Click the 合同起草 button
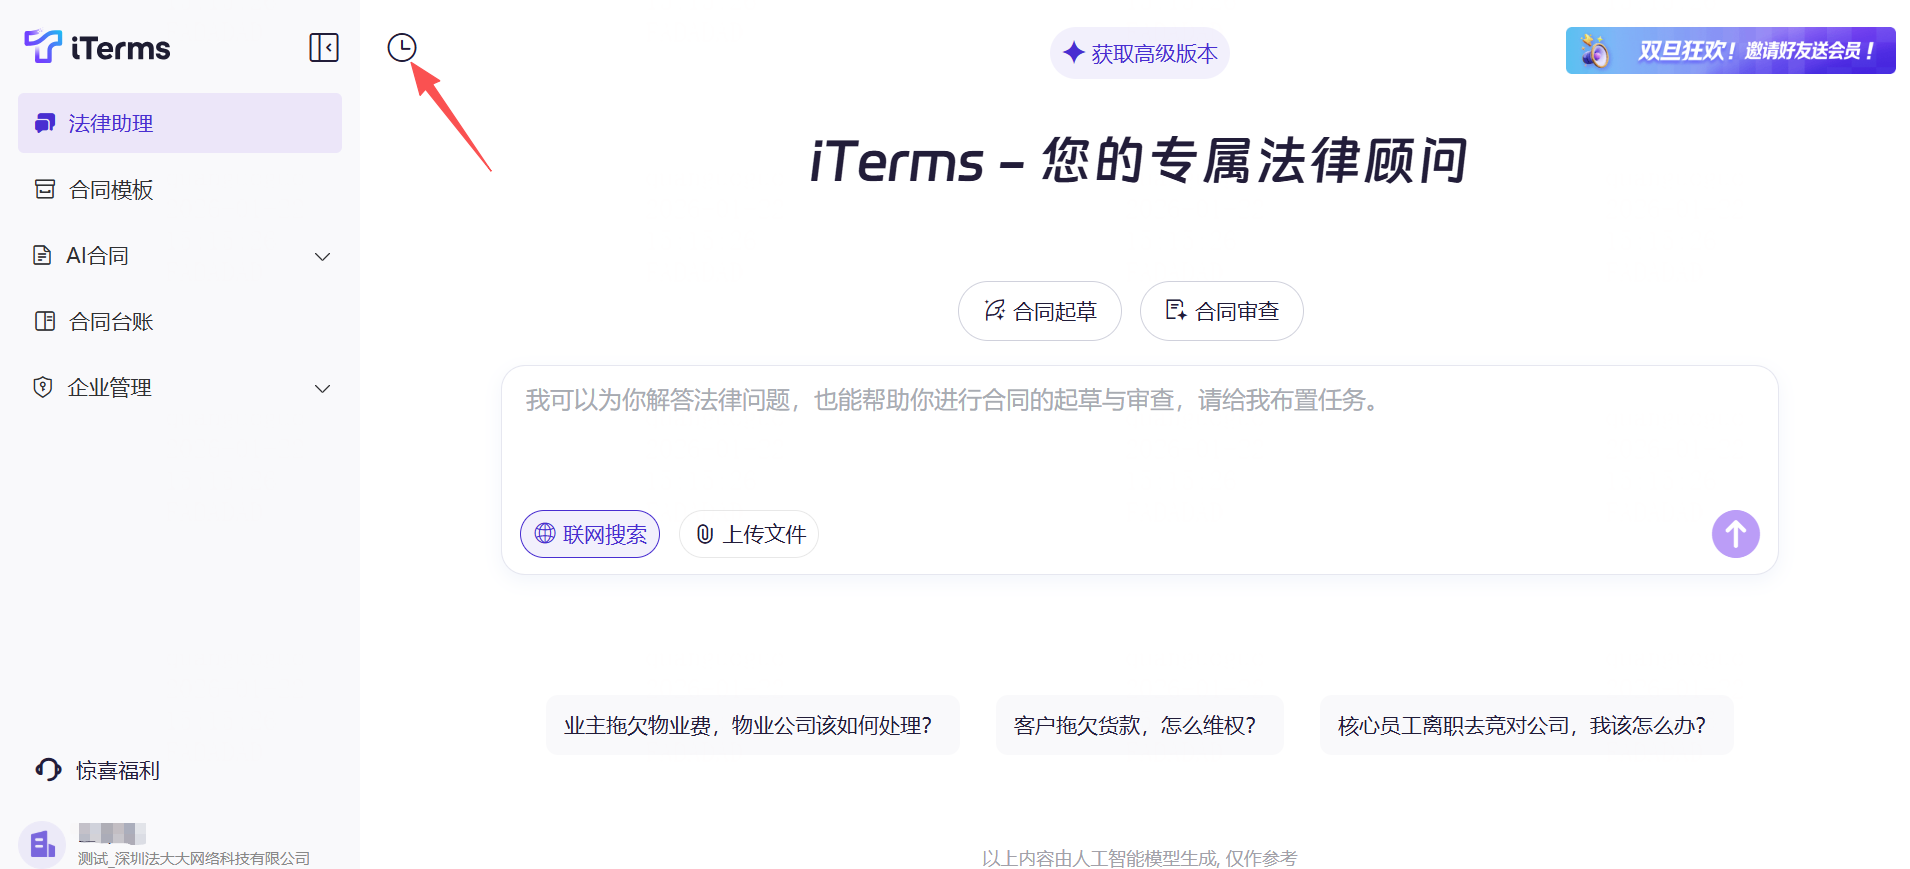 click(1039, 311)
